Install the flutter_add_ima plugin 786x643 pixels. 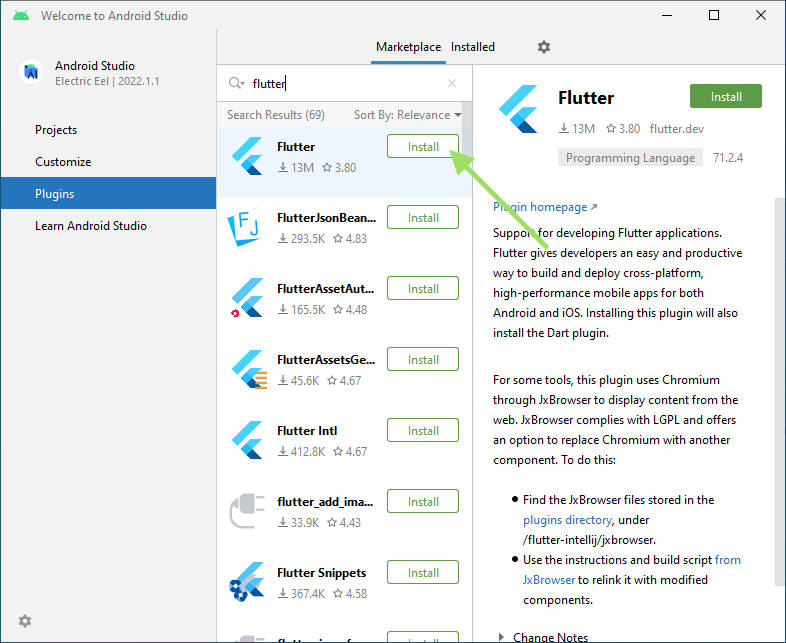(423, 501)
